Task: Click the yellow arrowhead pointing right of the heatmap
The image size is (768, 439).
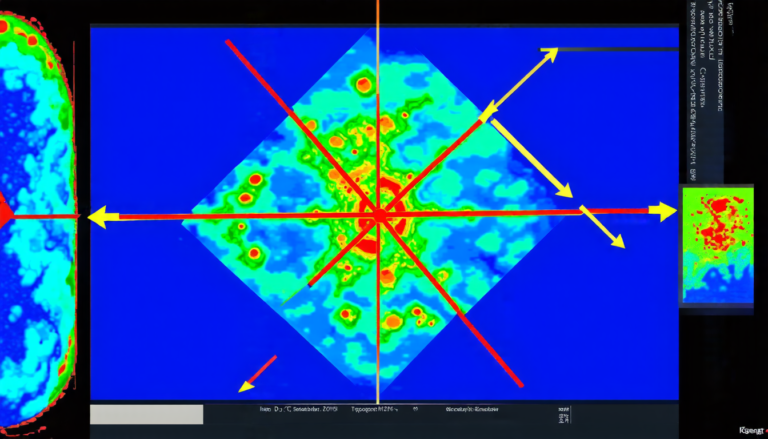Action: click(x=665, y=211)
